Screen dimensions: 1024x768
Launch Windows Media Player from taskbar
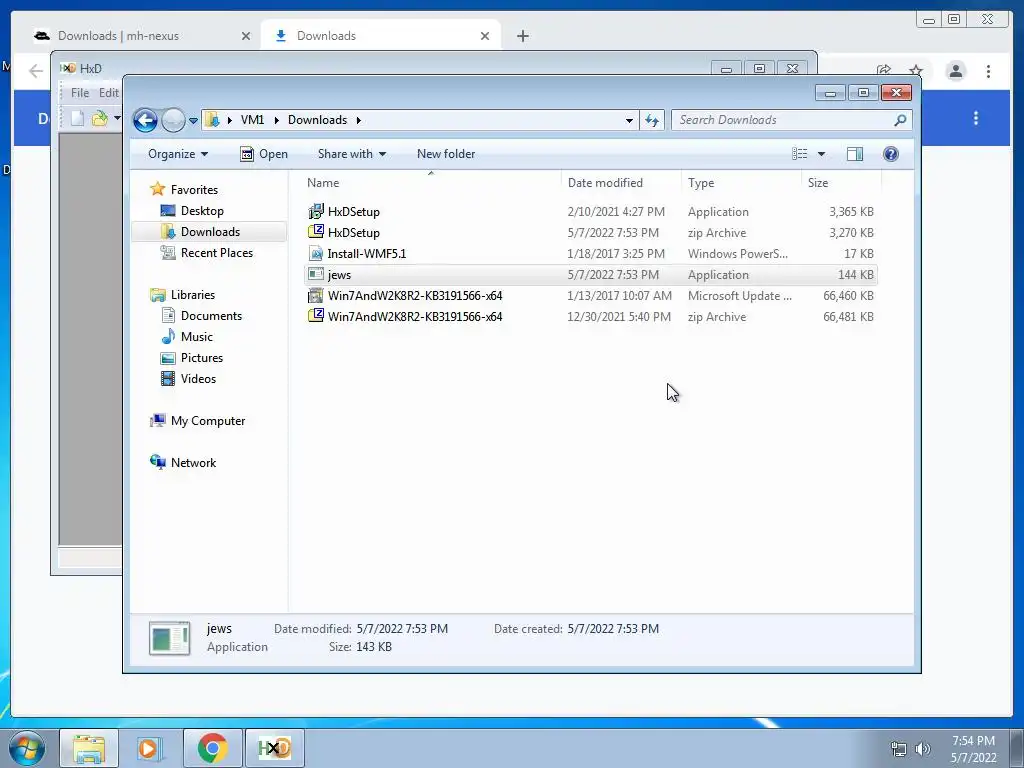click(150, 748)
